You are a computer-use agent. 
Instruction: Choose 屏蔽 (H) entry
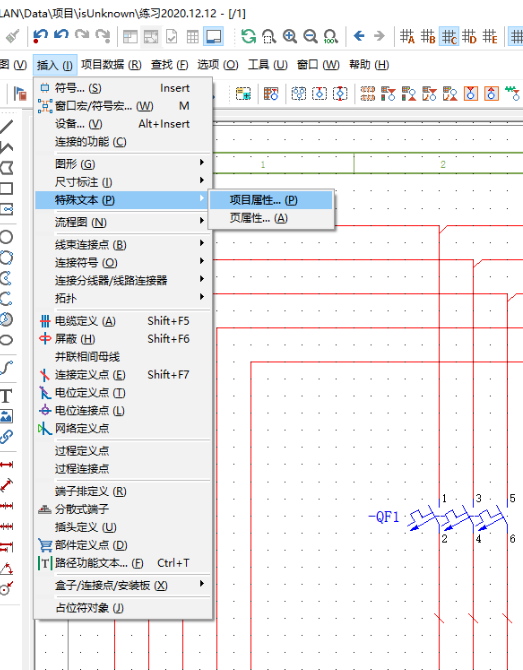point(123,339)
